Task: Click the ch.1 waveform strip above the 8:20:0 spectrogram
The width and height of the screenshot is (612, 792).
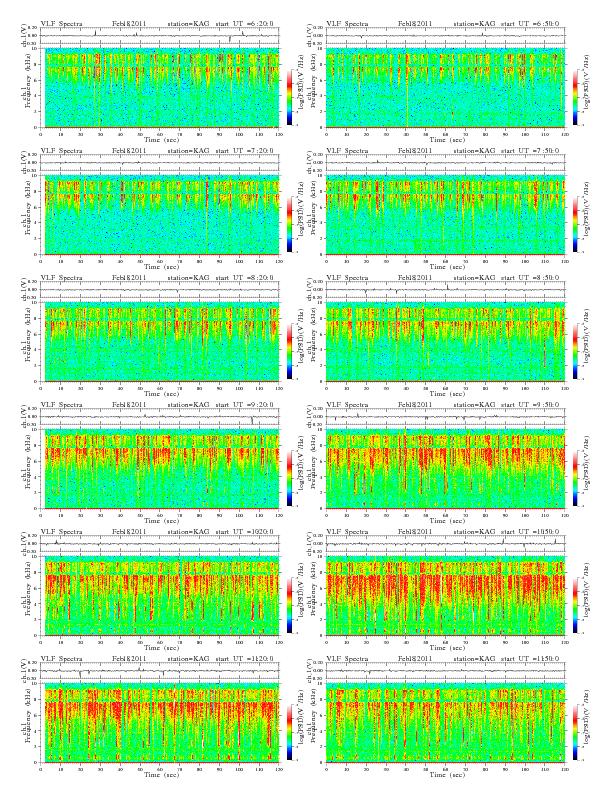Action: click(160, 290)
